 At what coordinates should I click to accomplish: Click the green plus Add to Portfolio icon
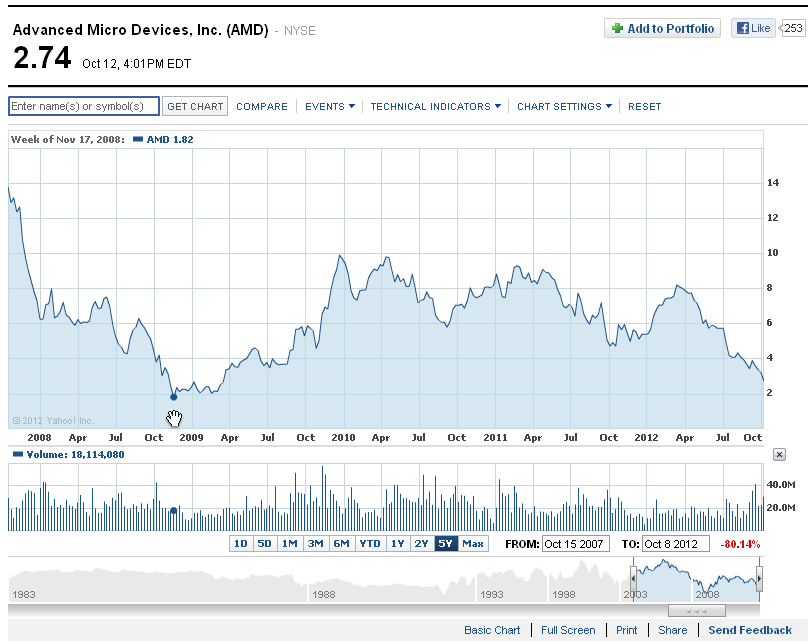click(617, 28)
